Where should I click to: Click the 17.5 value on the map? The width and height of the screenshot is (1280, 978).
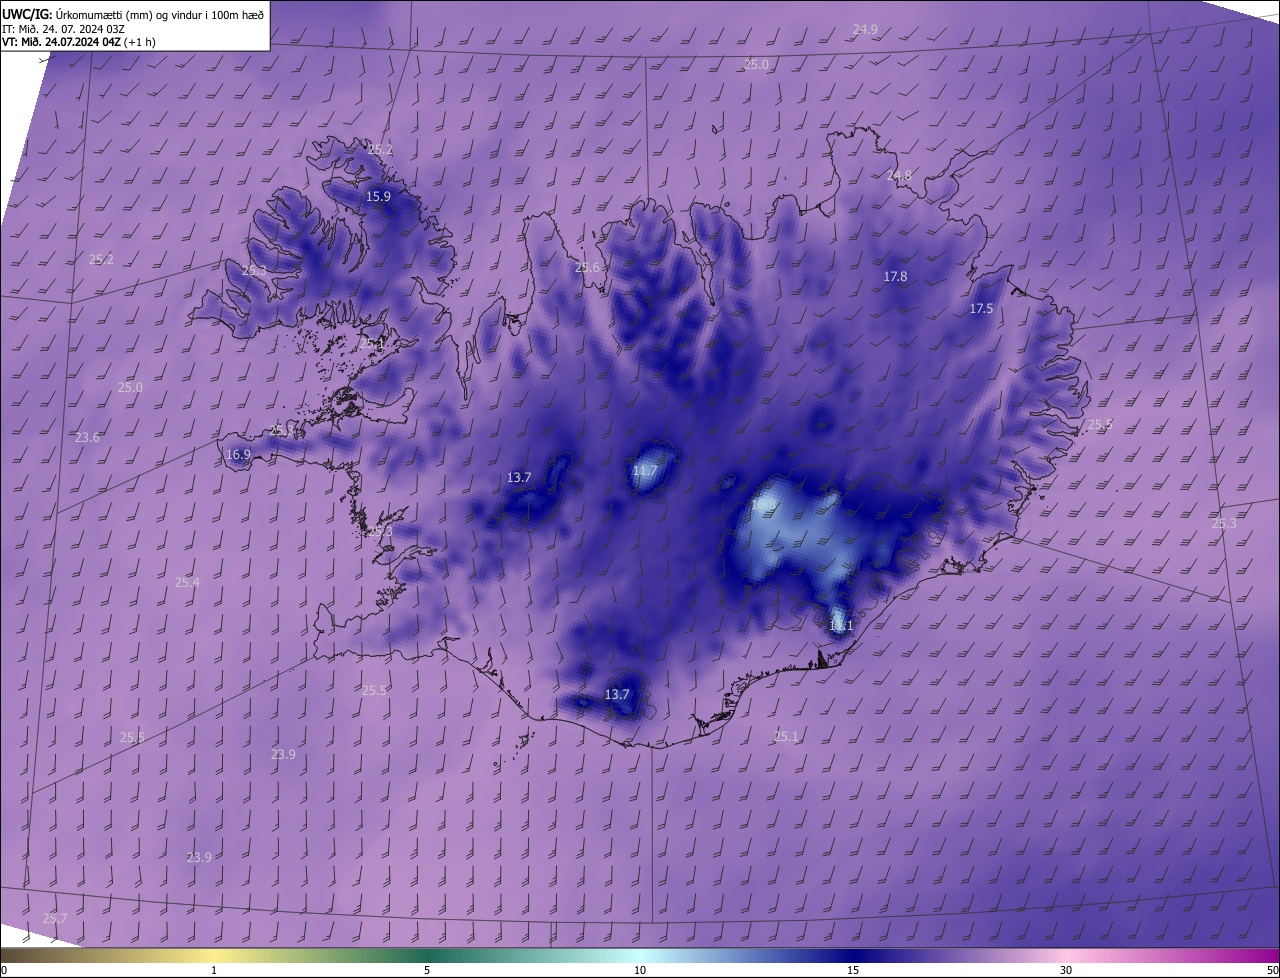click(x=981, y=309)
